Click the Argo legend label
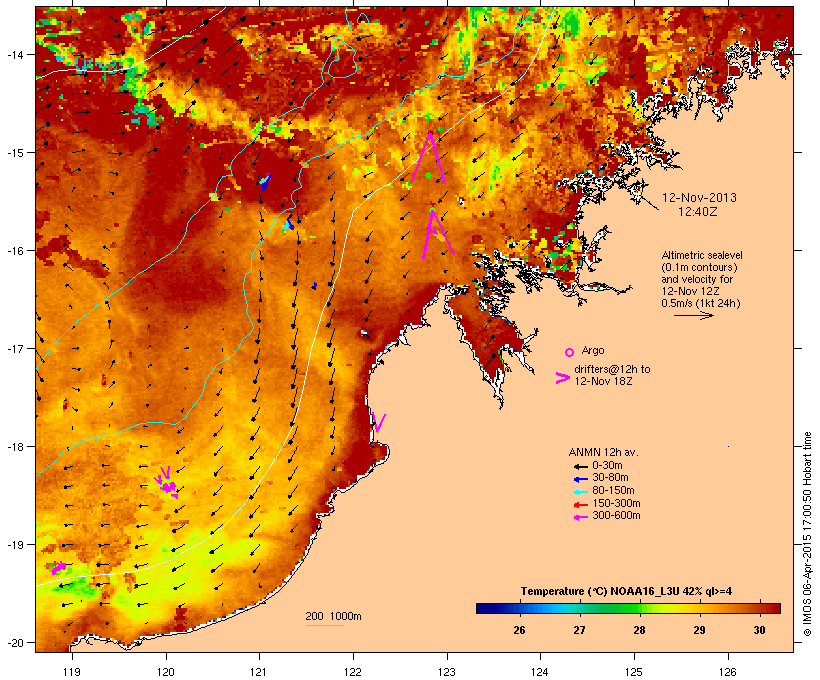Image resolution: width=820 pixels, height=680 pixels. click(593, 350)
